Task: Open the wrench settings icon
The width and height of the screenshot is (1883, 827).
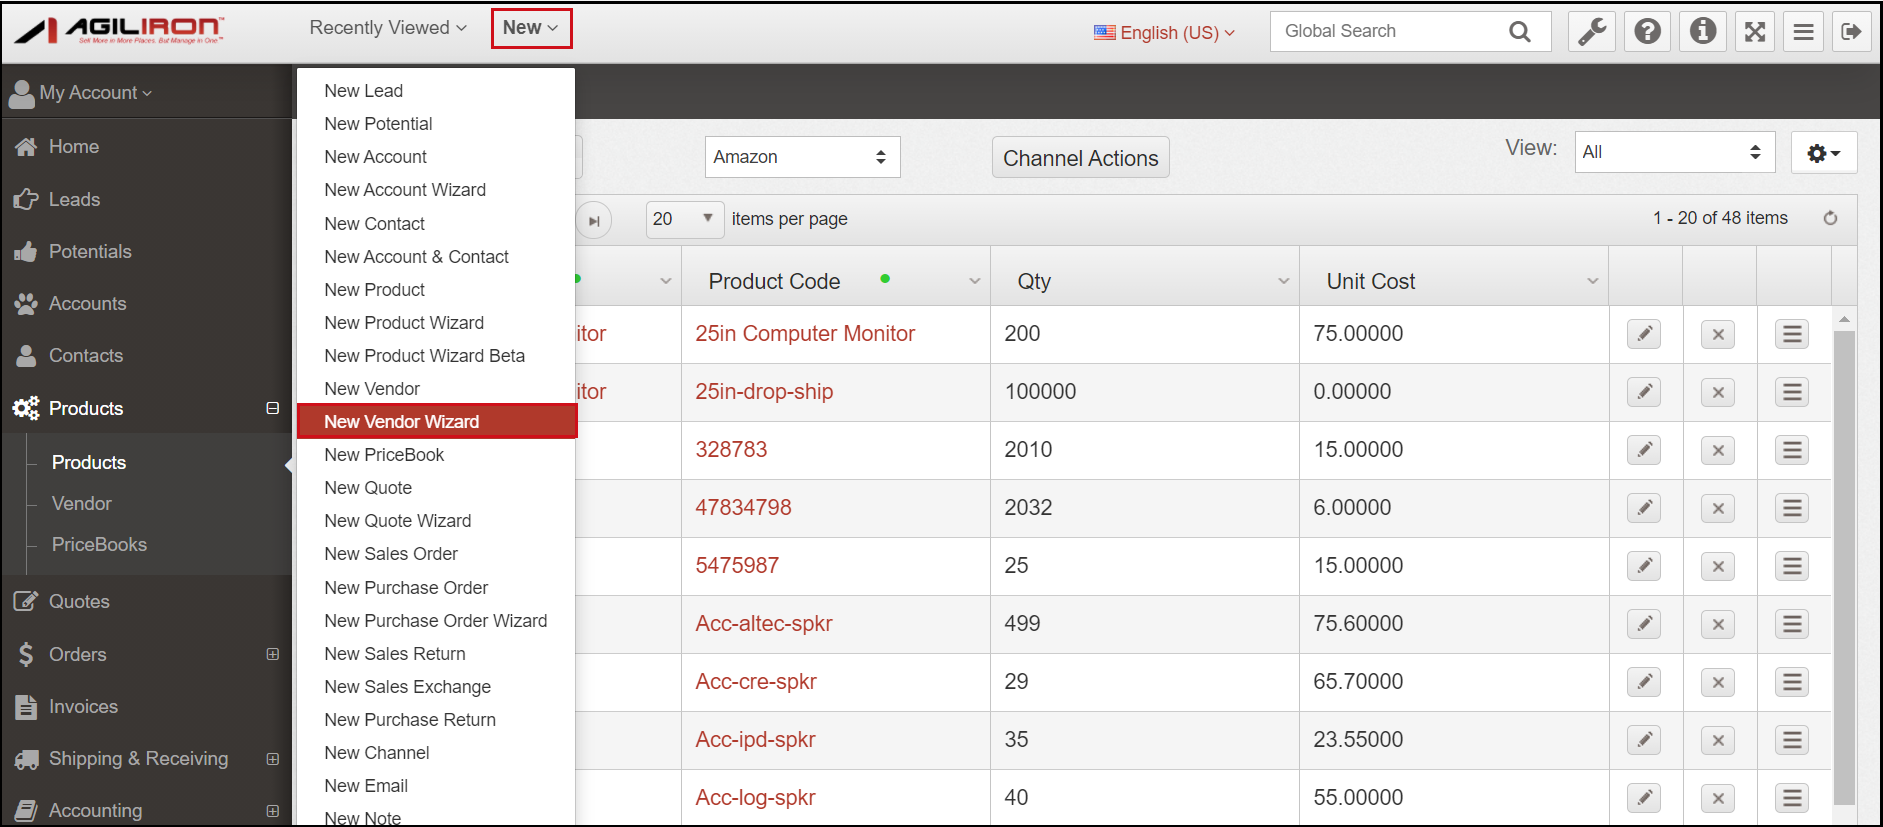Action: click(x=1592, y=31)
